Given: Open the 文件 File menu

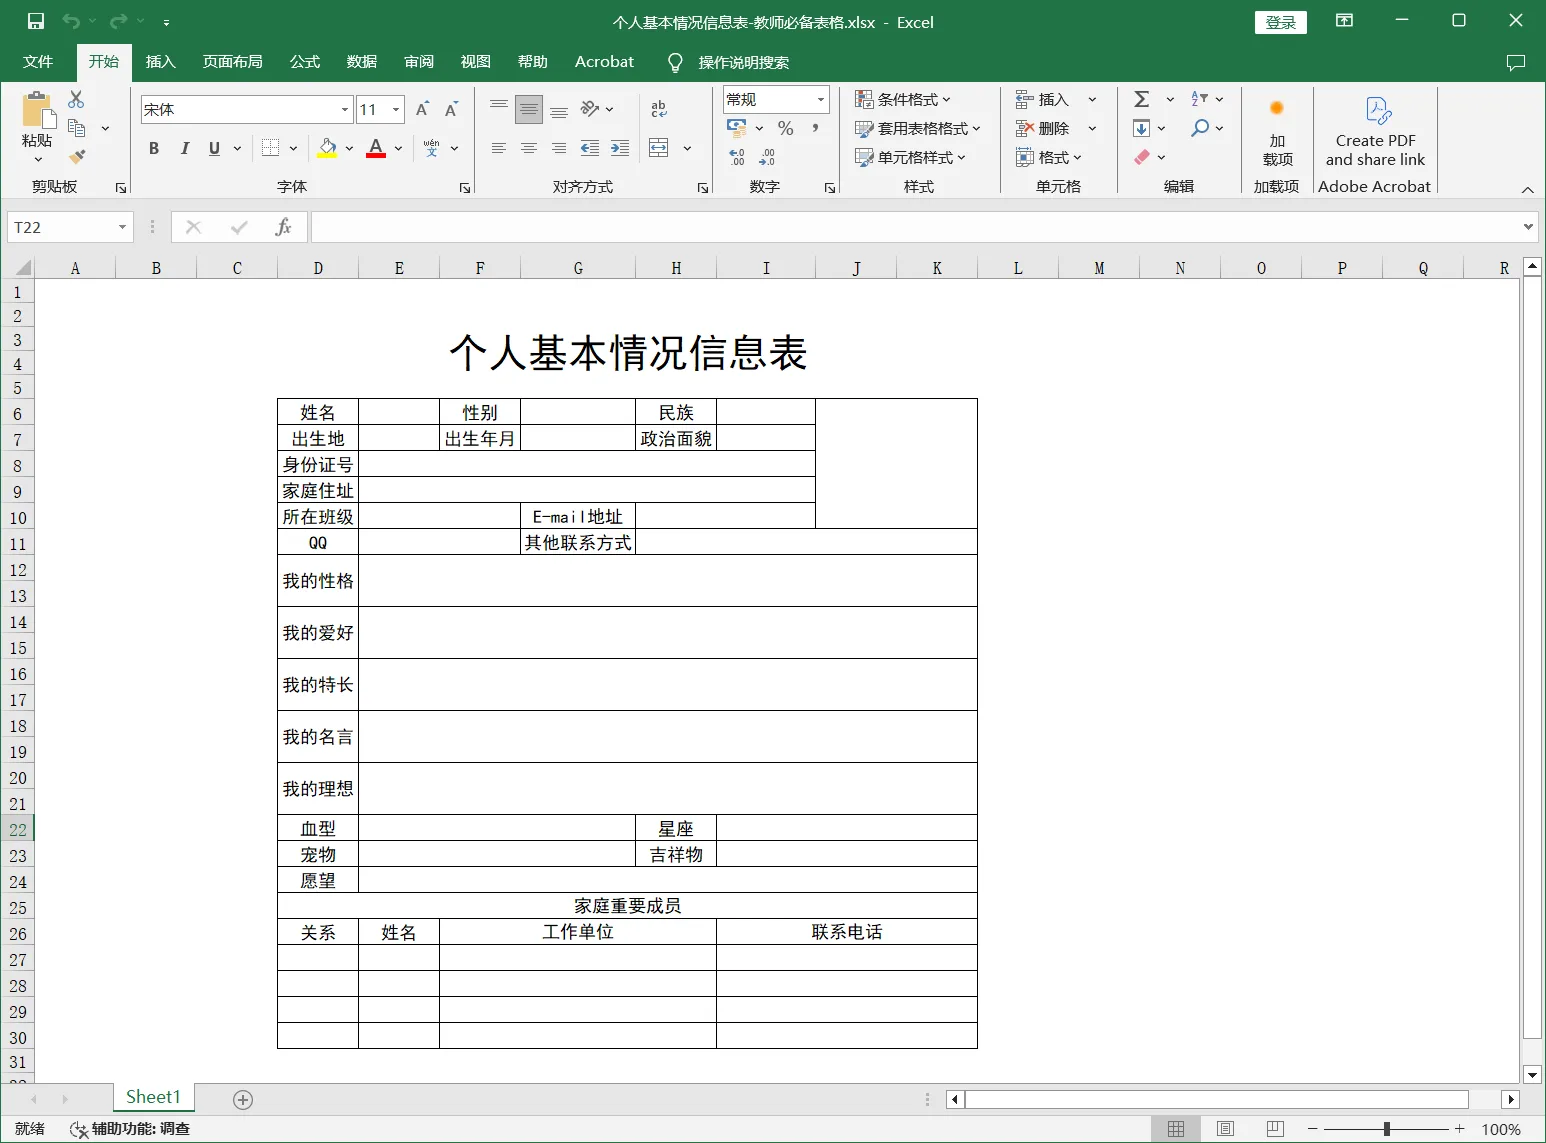Looking at the screenshot, I should coord(38,62).
